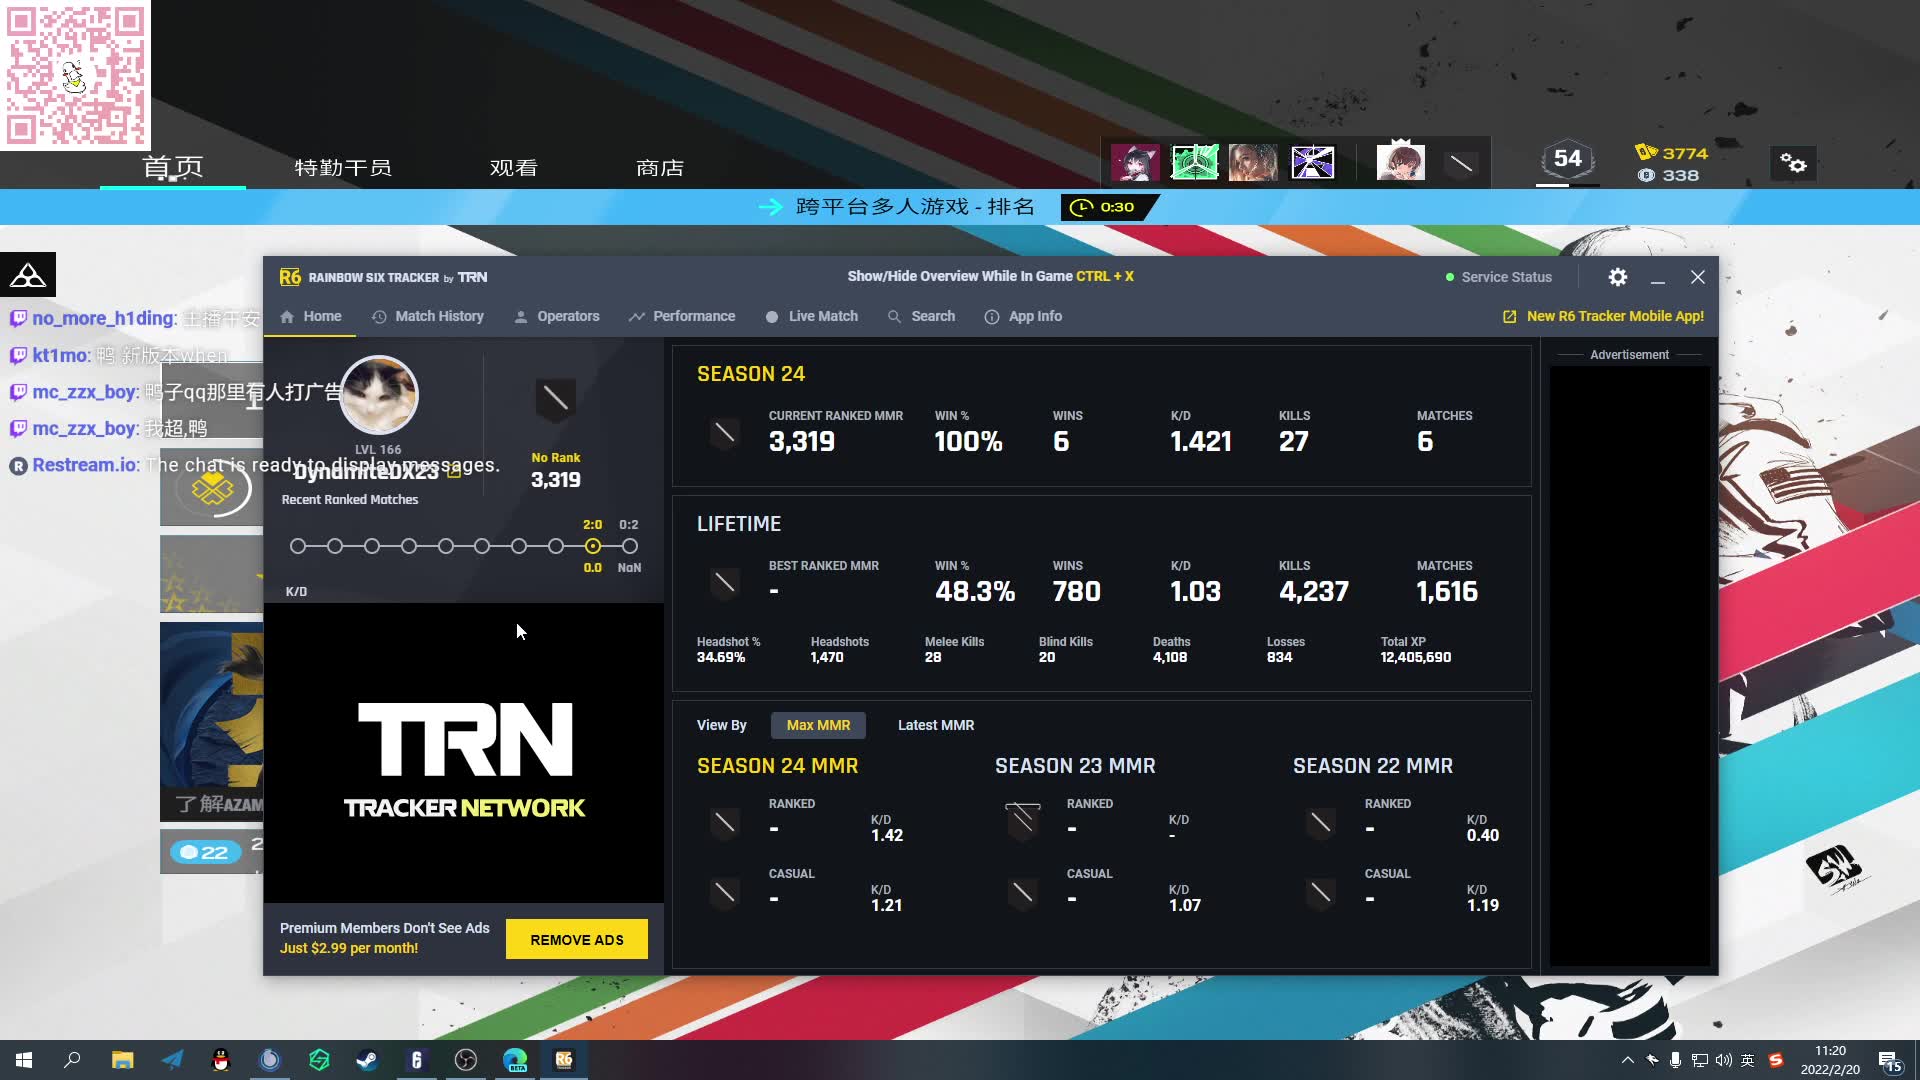Open the Search tab
Image resolution: width=1920 pixels, height=1080 pixels.
coord(922,316)
